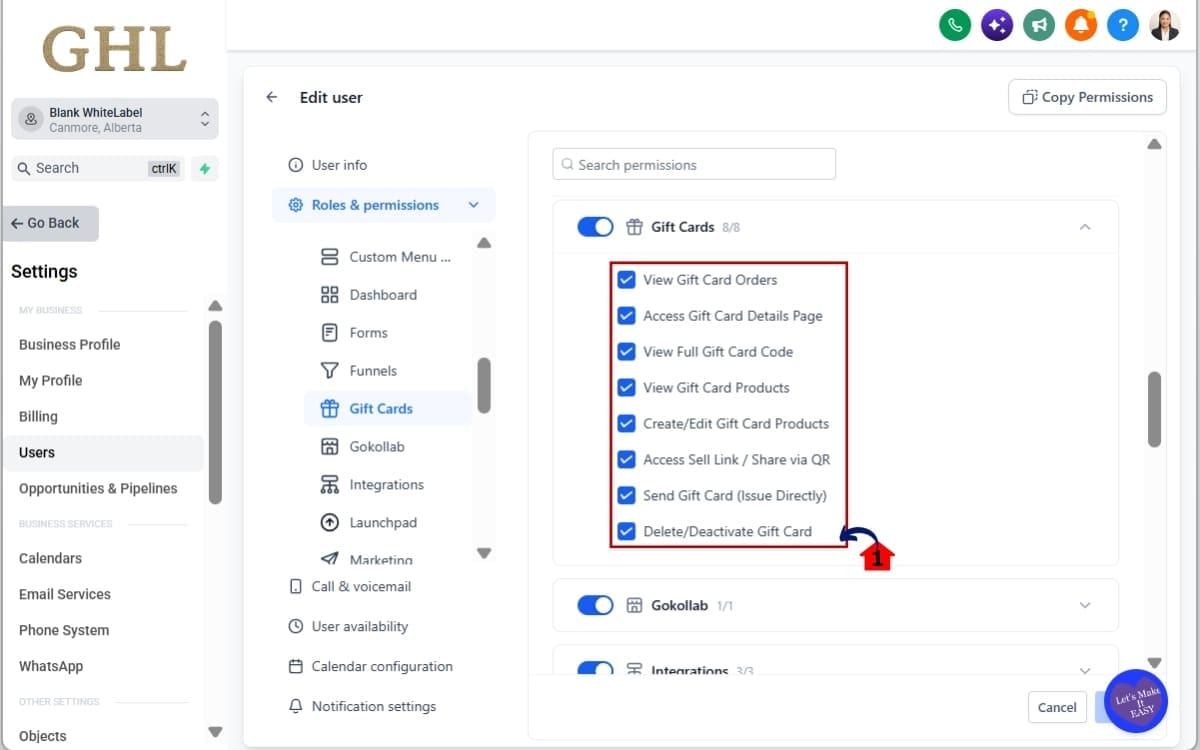Click the up arrow of the Settings sidebar scrollbar
Viewport: 1200px width, 750px height.
click(x=215, y=306)
